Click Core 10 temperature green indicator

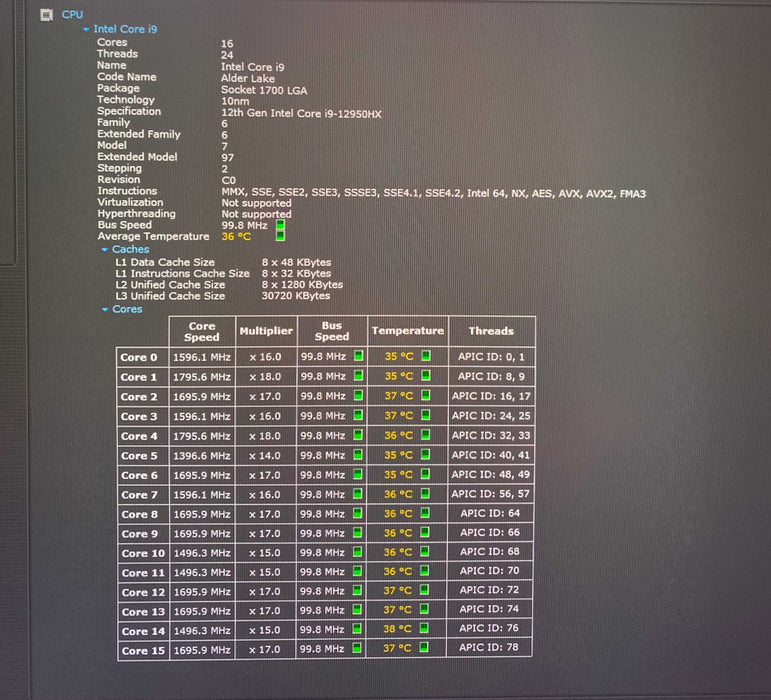[424, 552]
